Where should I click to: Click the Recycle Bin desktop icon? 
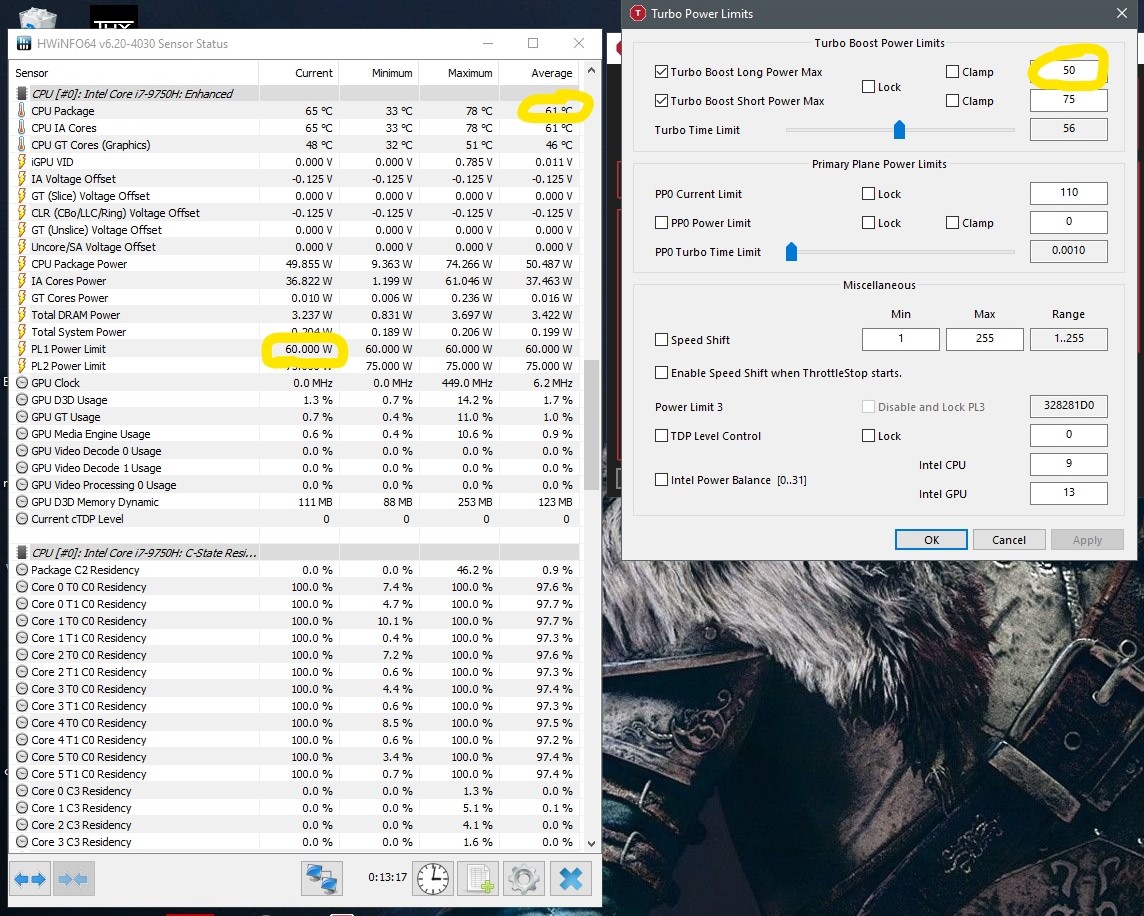tap(38, 18)
